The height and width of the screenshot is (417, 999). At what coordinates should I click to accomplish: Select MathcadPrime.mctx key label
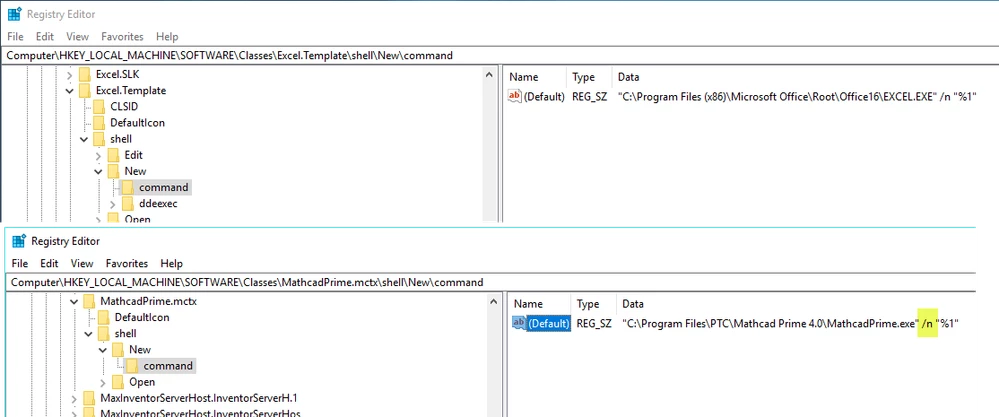point(148,301)
